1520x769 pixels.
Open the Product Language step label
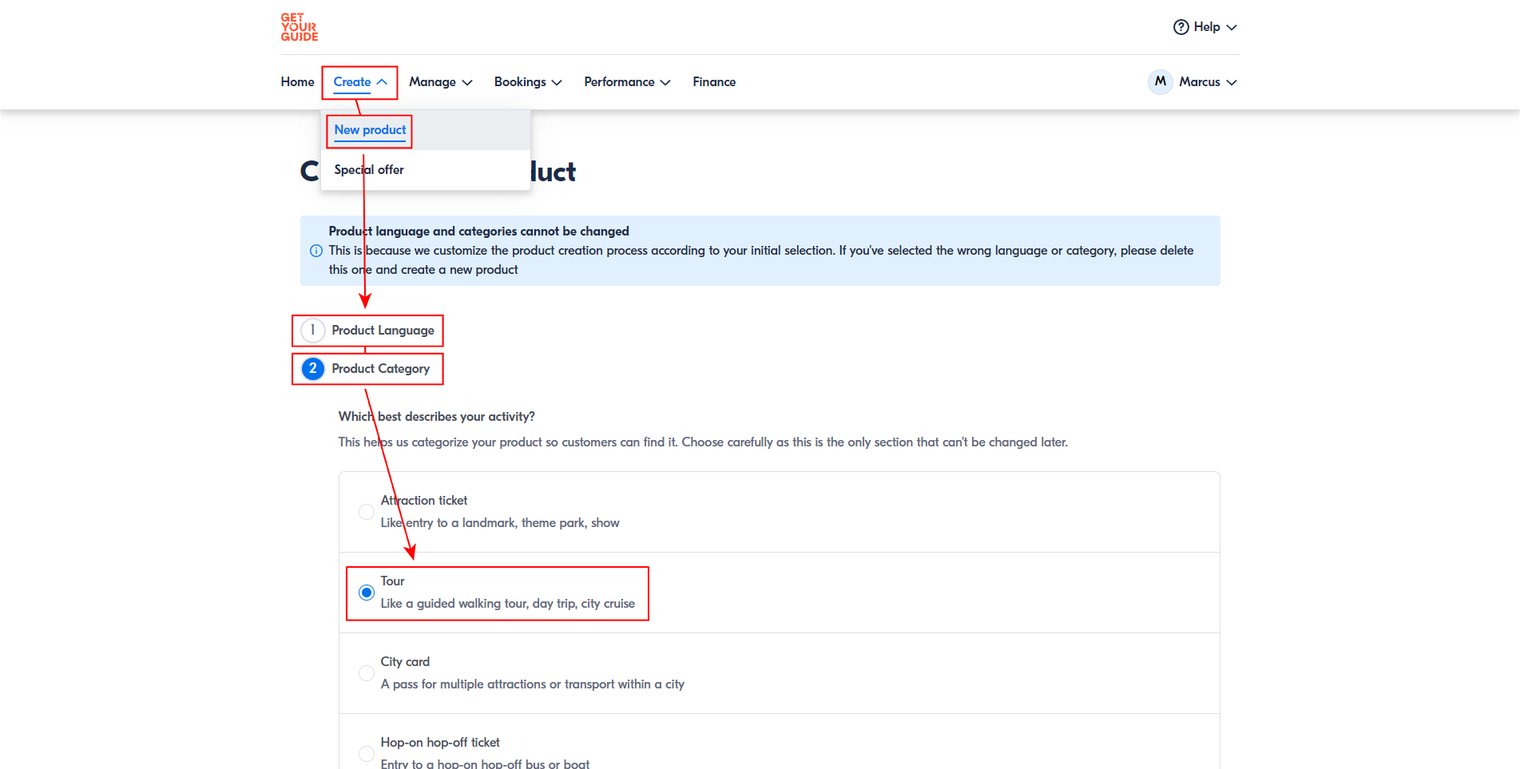tap(383, 330)
